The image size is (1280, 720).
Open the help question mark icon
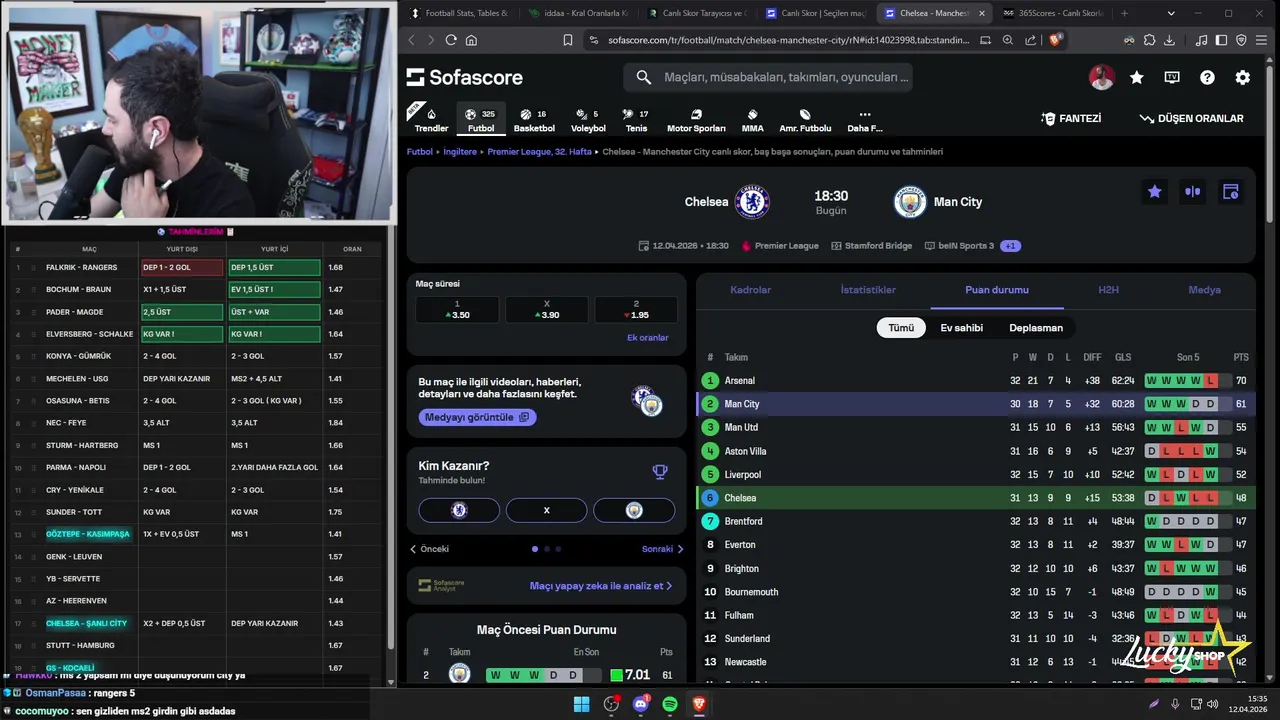[1207, 78]
